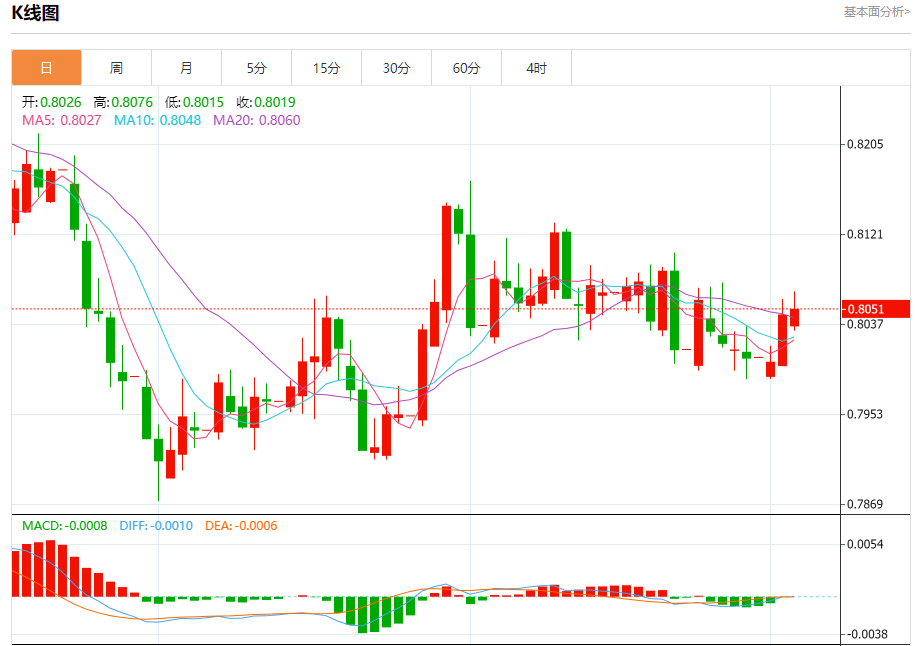Click the MA10: 0.8048 label
Image resolution: width=919 pixels, height=646 pixels.
[157, 120]
